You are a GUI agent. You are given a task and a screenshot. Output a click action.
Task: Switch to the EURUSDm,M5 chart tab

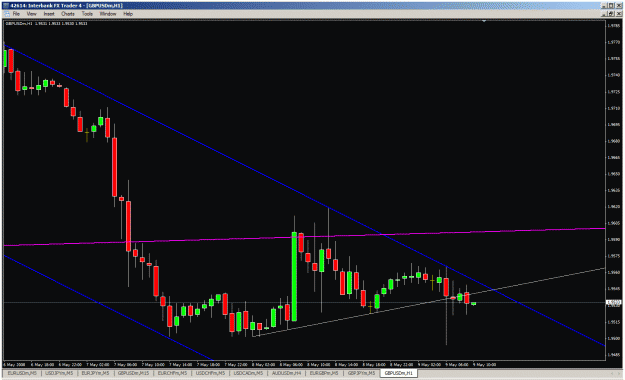[x=22, y=373]
